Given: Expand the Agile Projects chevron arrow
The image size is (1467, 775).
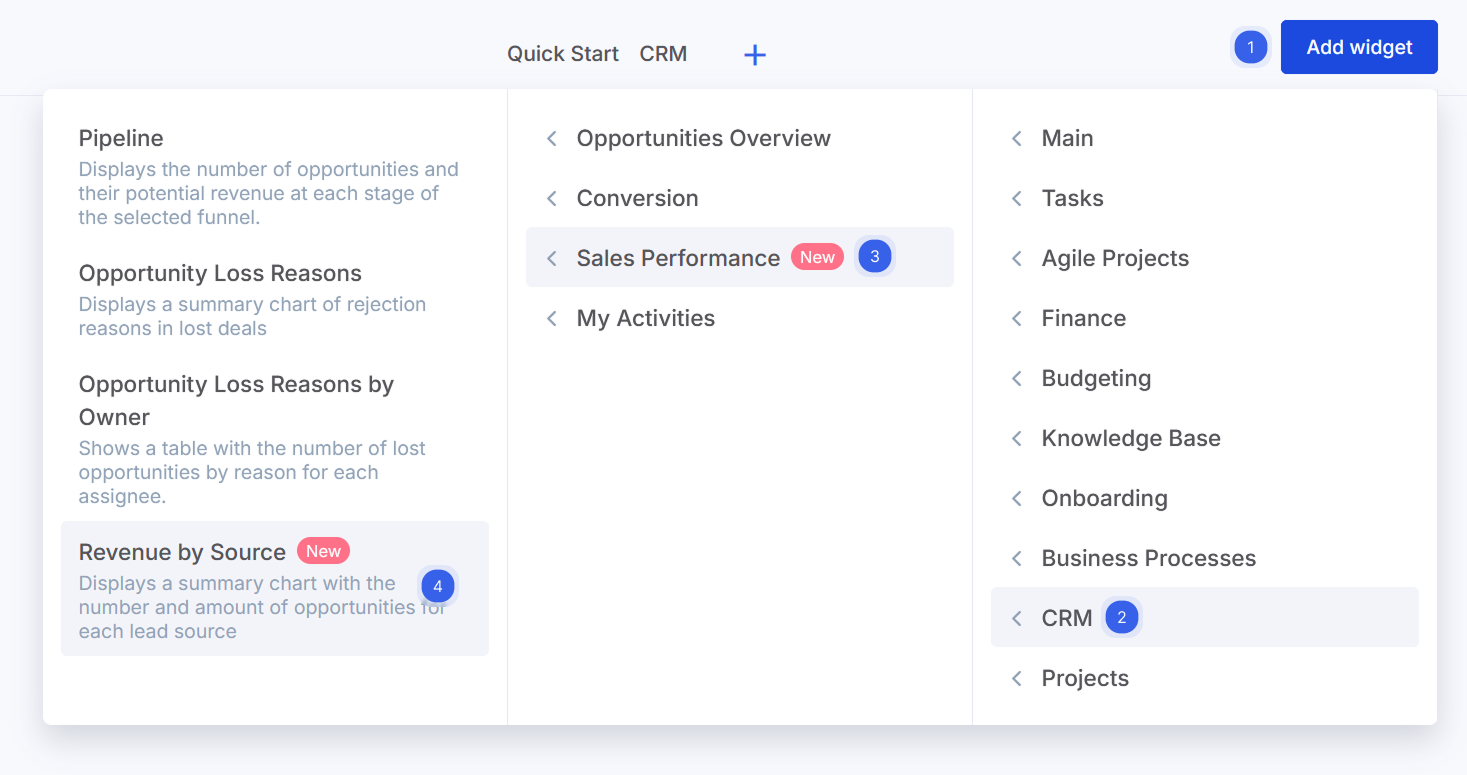Looking at the screenshot, I should (1017, 259).
